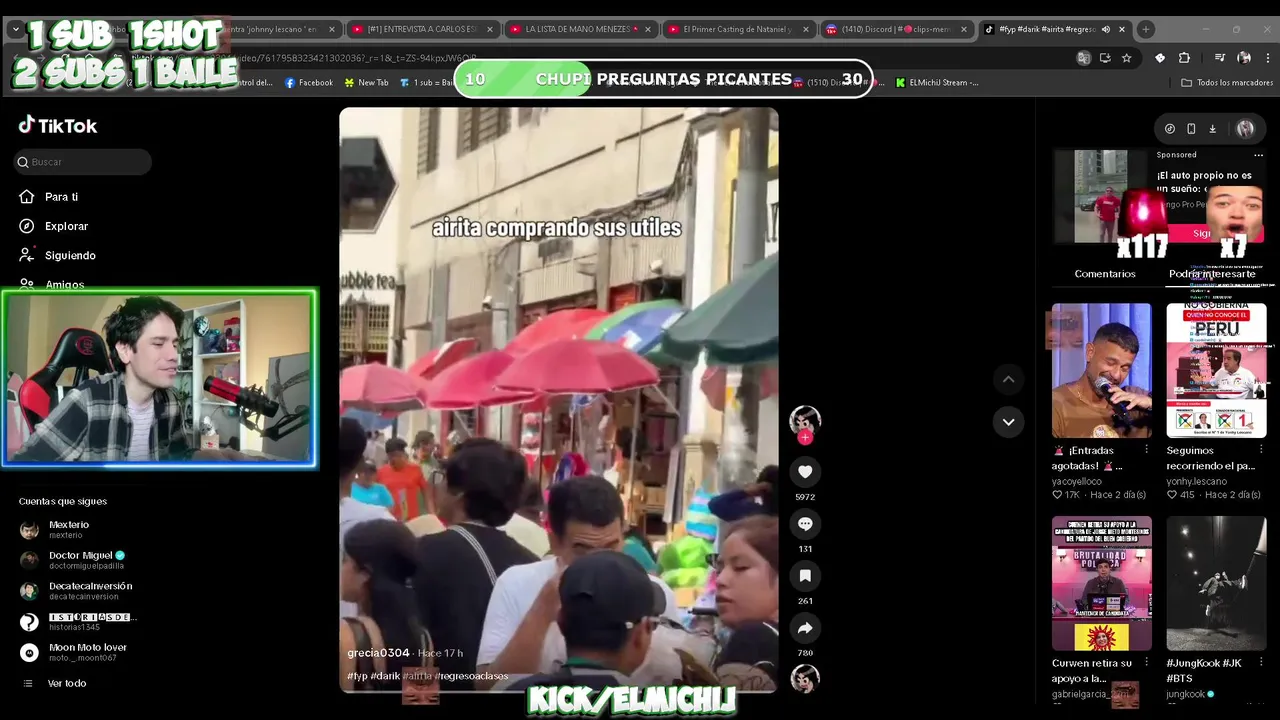Open sponsored ad more options dots

point(1258,155)
